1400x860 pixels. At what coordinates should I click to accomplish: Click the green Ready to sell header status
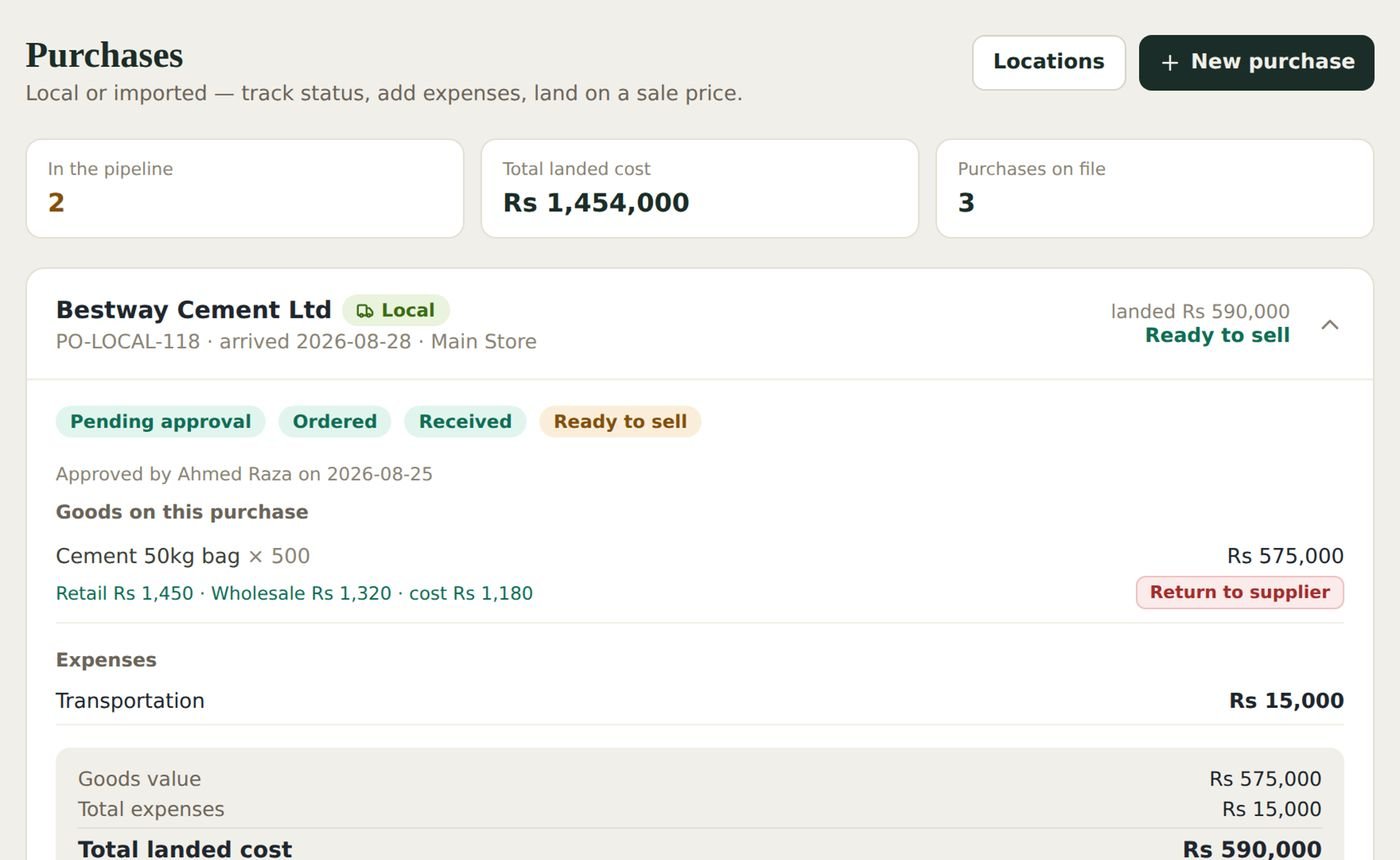(x=1217, y=336)
